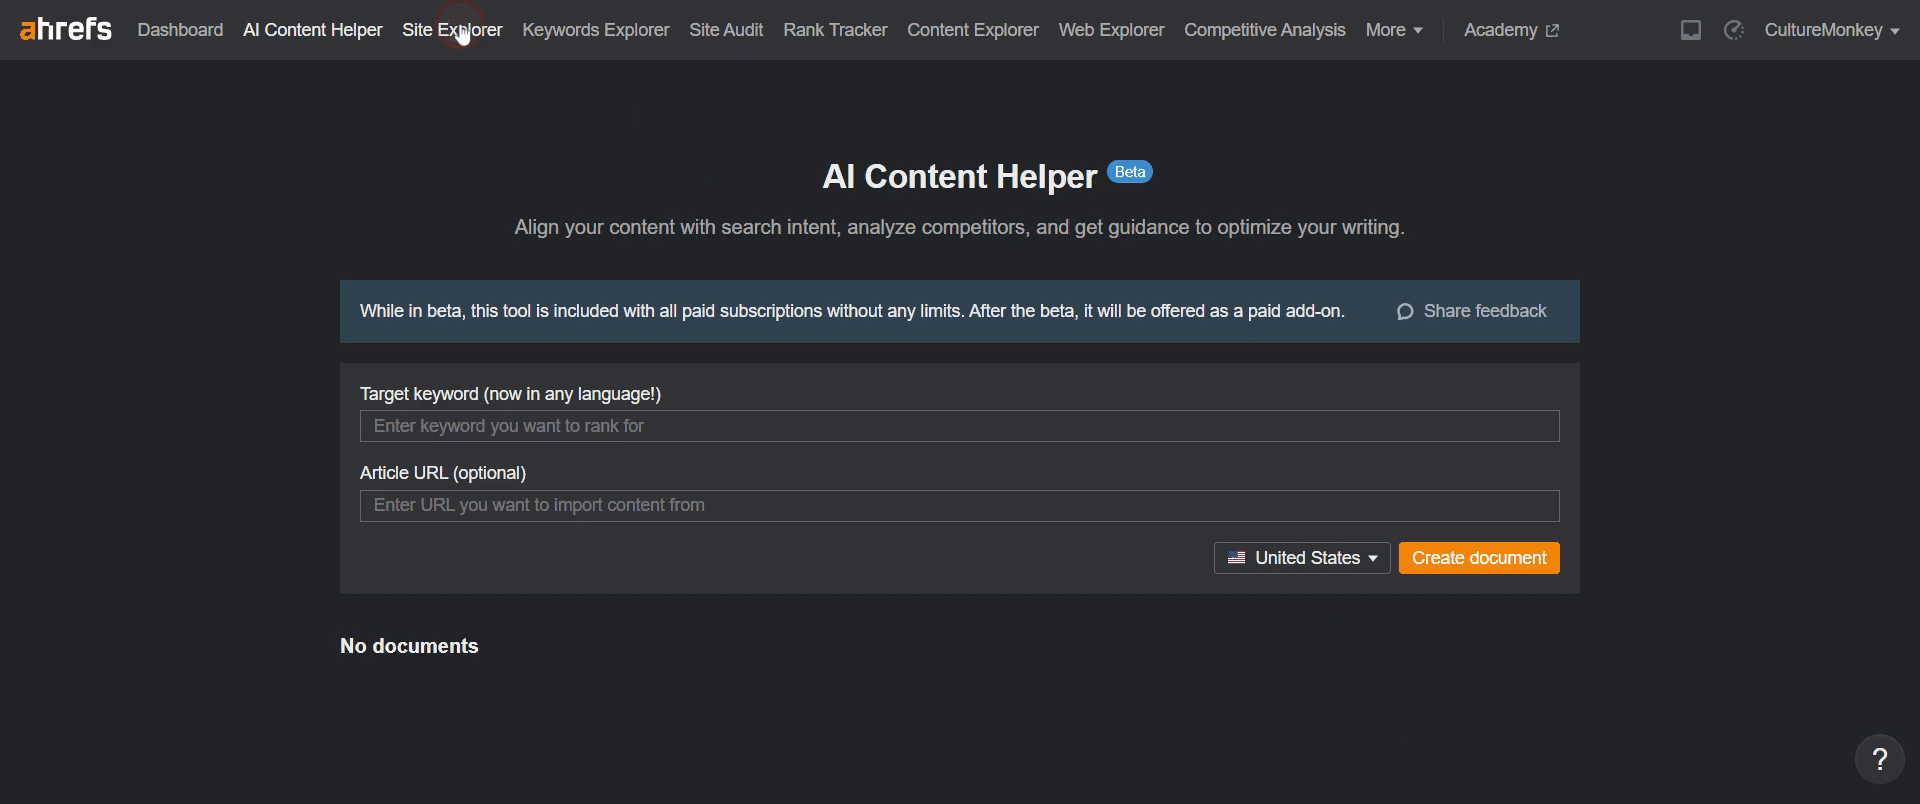1920x804 pixels.
Task: Open Keywords Explorer
Action: [x=596, y=30]
